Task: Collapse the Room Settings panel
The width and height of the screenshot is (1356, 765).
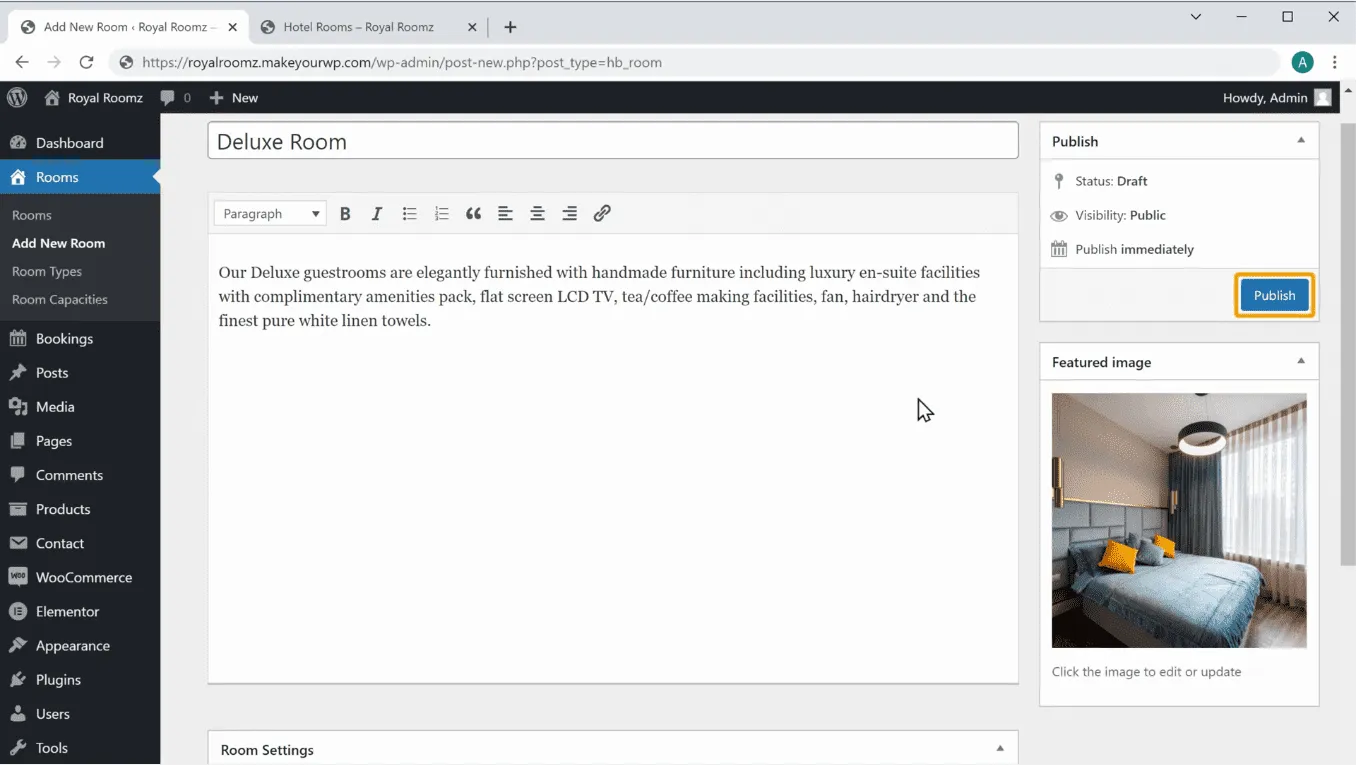Action: point(999,749)
